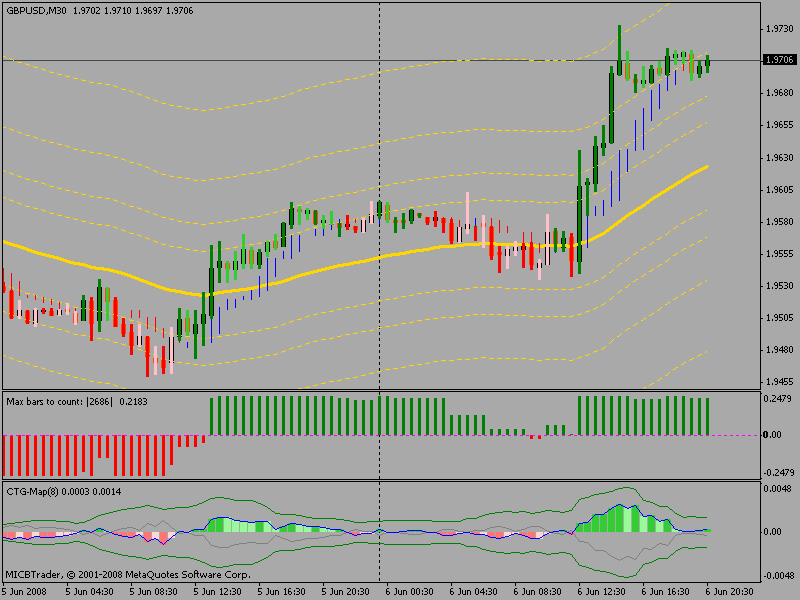
Task: Click the 1.9730 price axis label
Action: (778, 28)
